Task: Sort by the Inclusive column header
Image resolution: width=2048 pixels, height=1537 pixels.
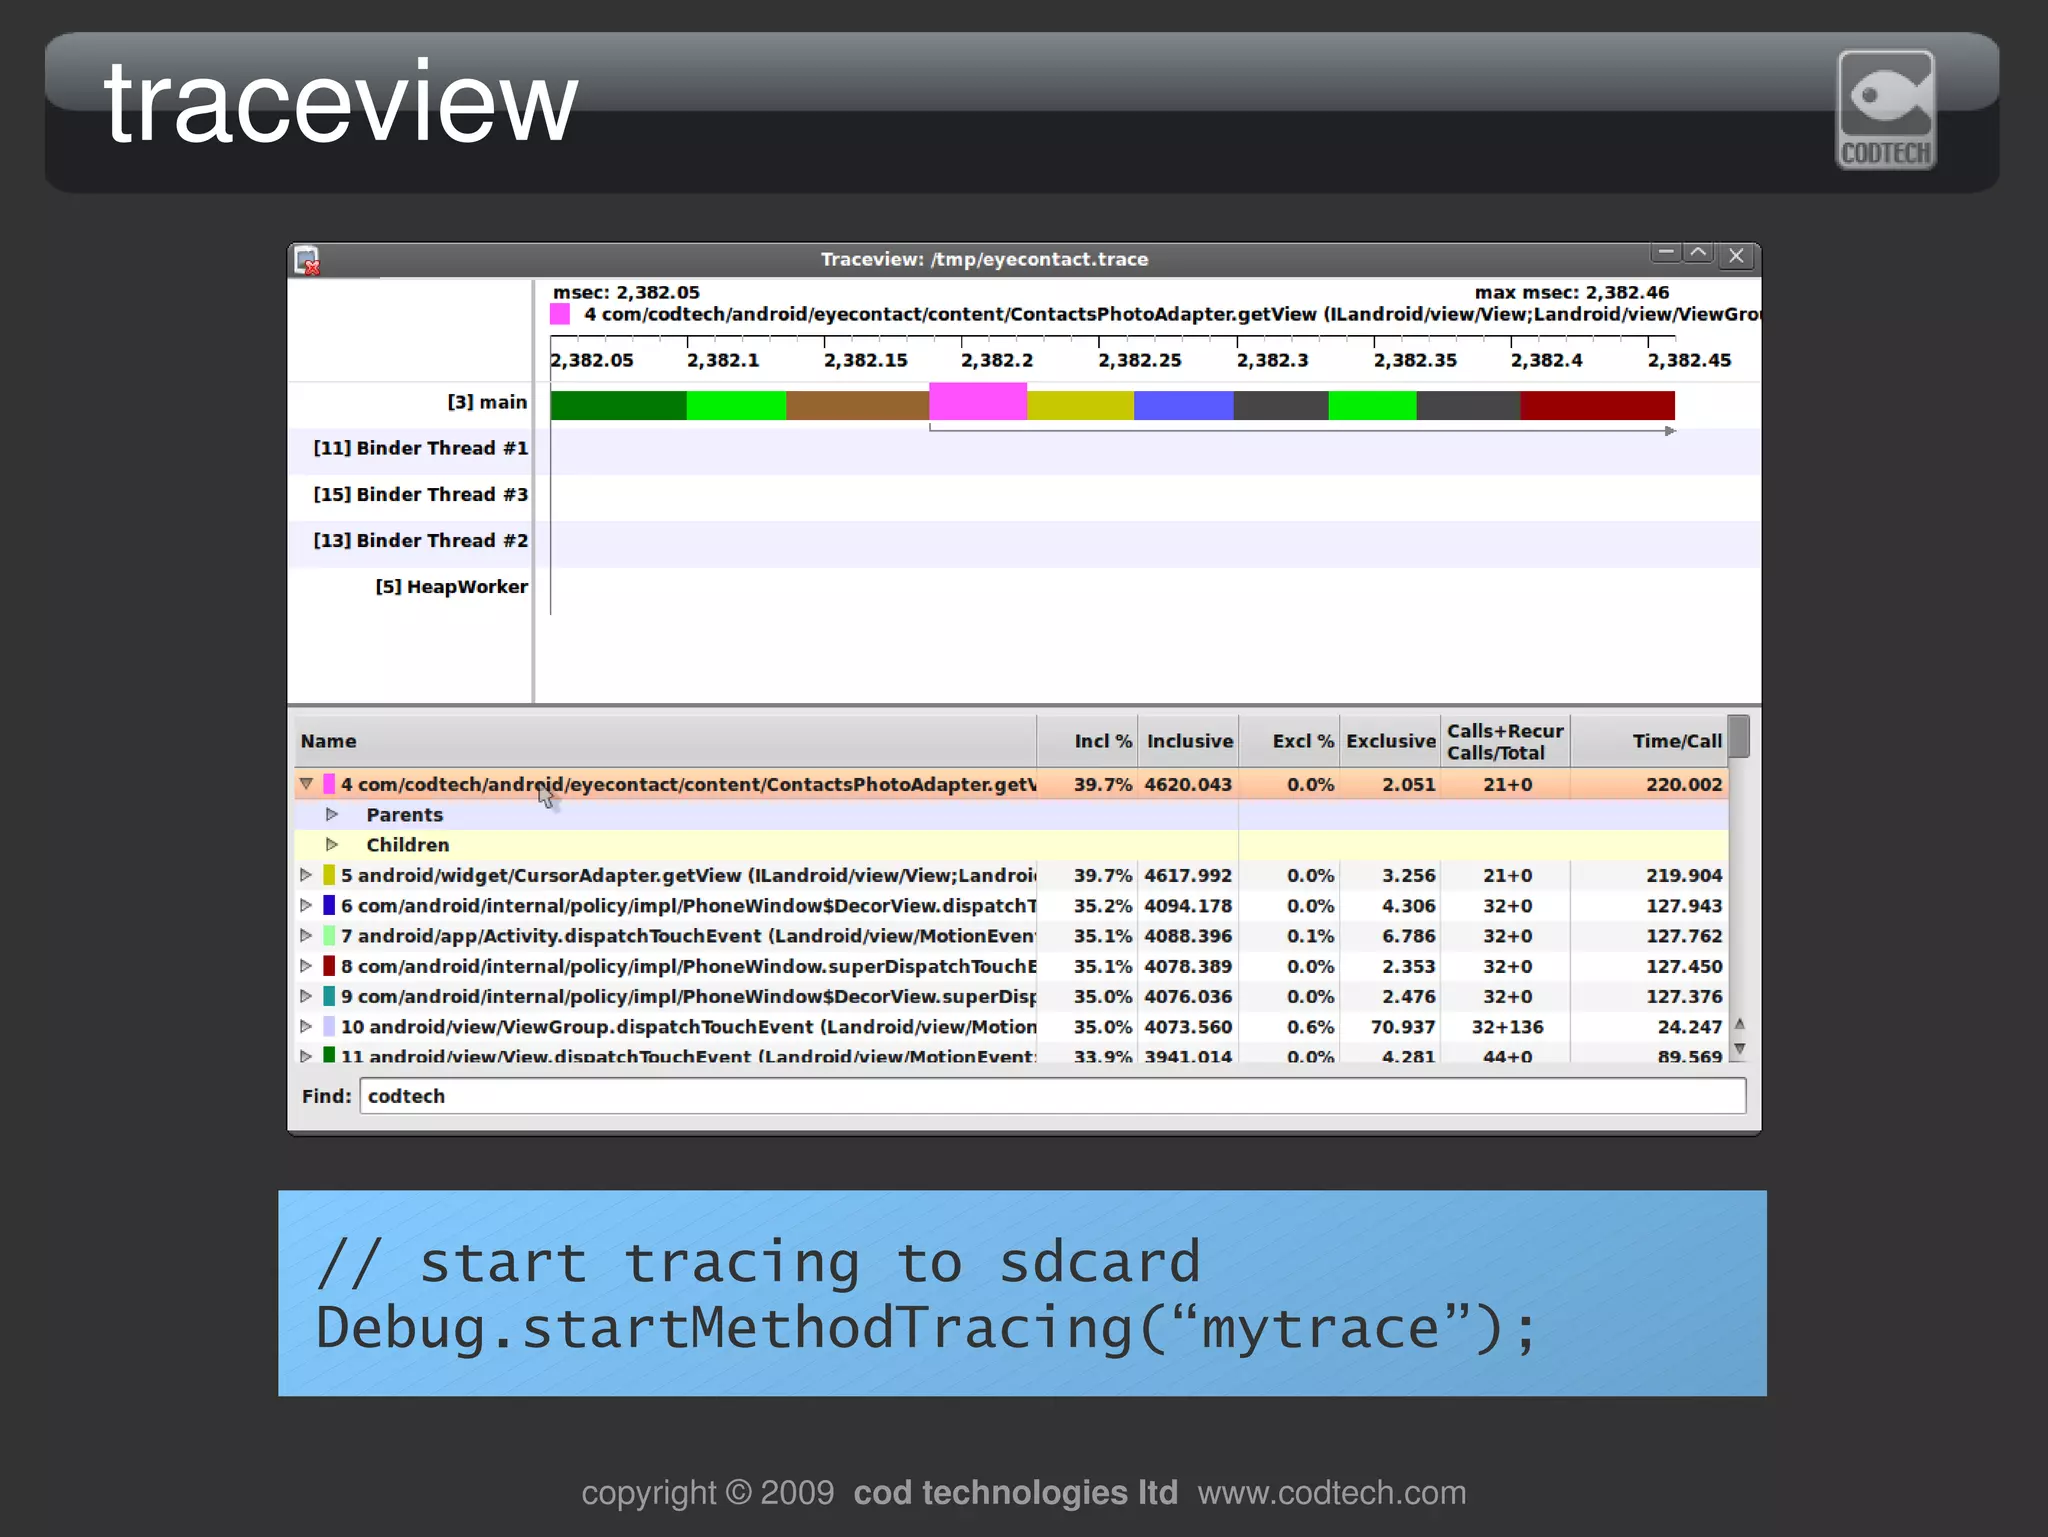Action: (1188, 741)
